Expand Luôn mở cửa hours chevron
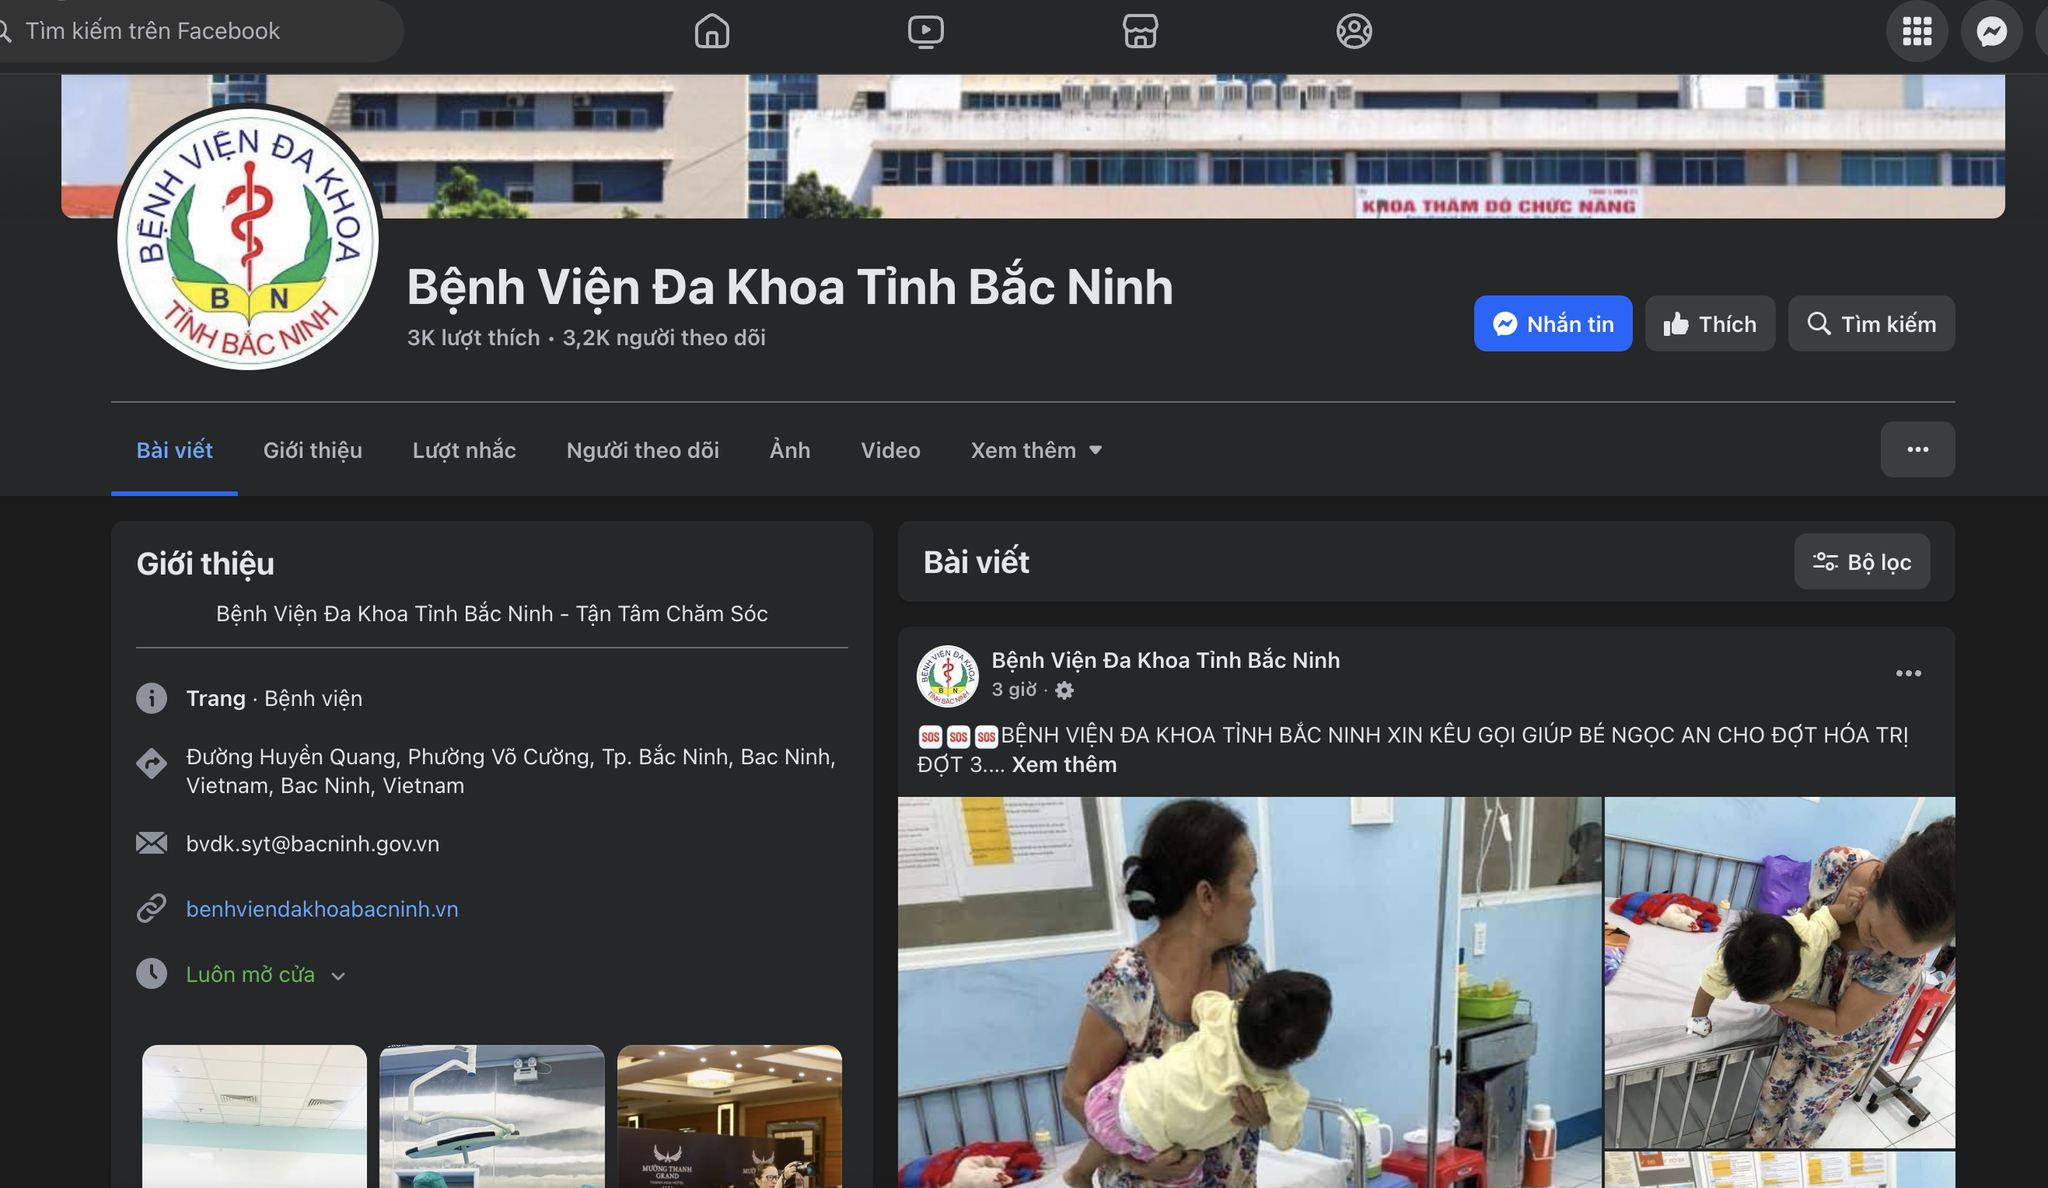Image resolution: width=2048 pixels, height=1188 pixels. (338, 976)
